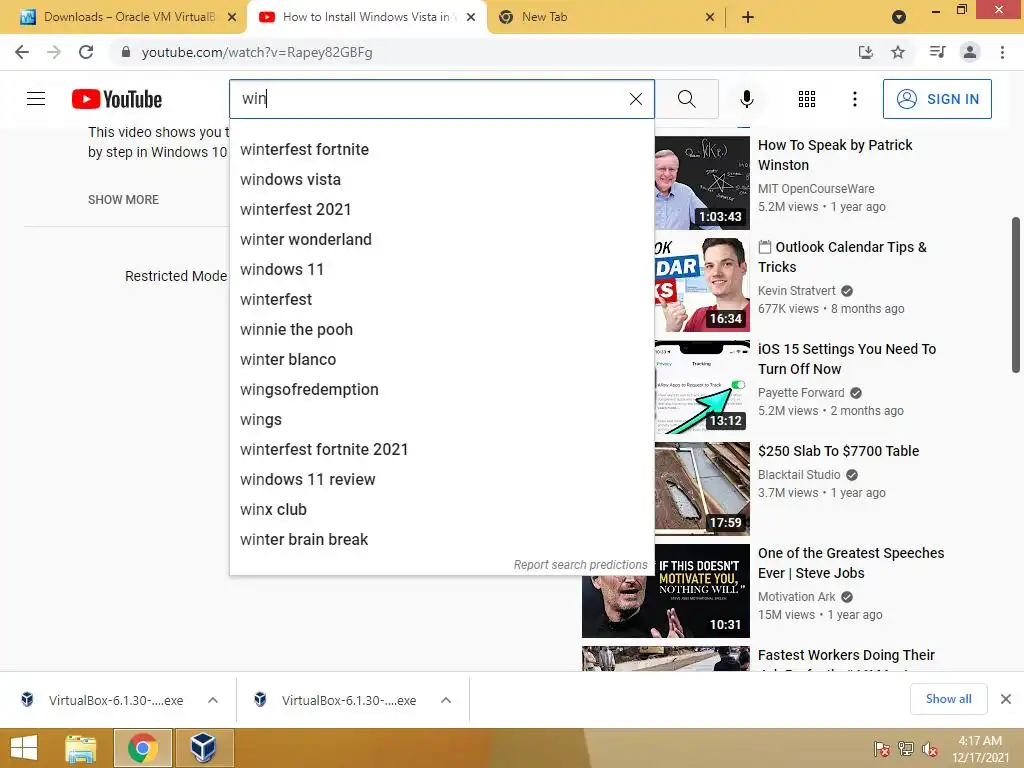This screenshot has width=1024, height=768.
Task: Go back with the browser back arrow
Action: 22,52
